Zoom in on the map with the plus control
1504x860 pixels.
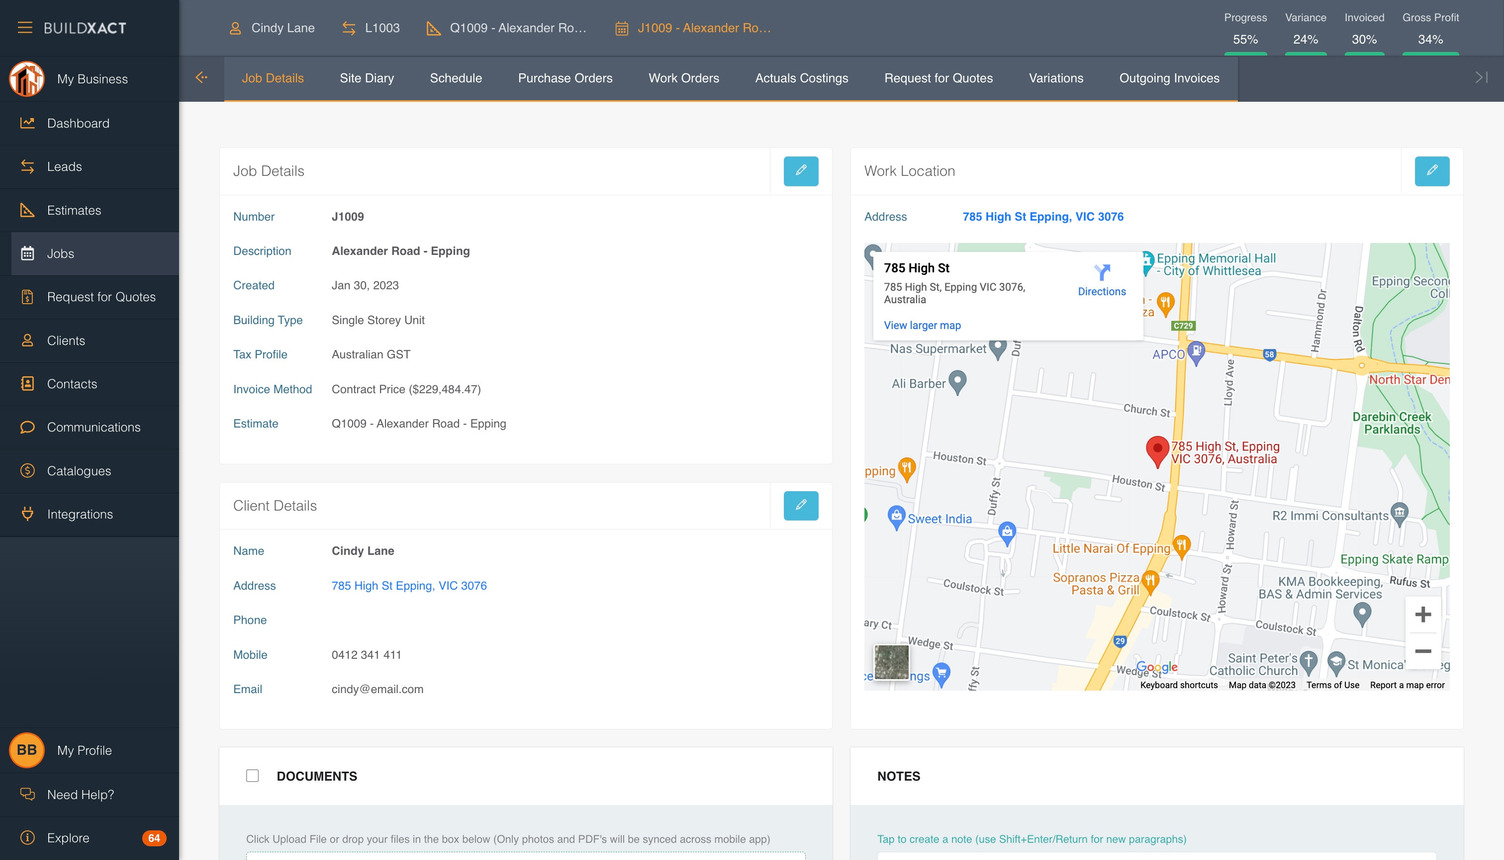tap(1422, 614)
